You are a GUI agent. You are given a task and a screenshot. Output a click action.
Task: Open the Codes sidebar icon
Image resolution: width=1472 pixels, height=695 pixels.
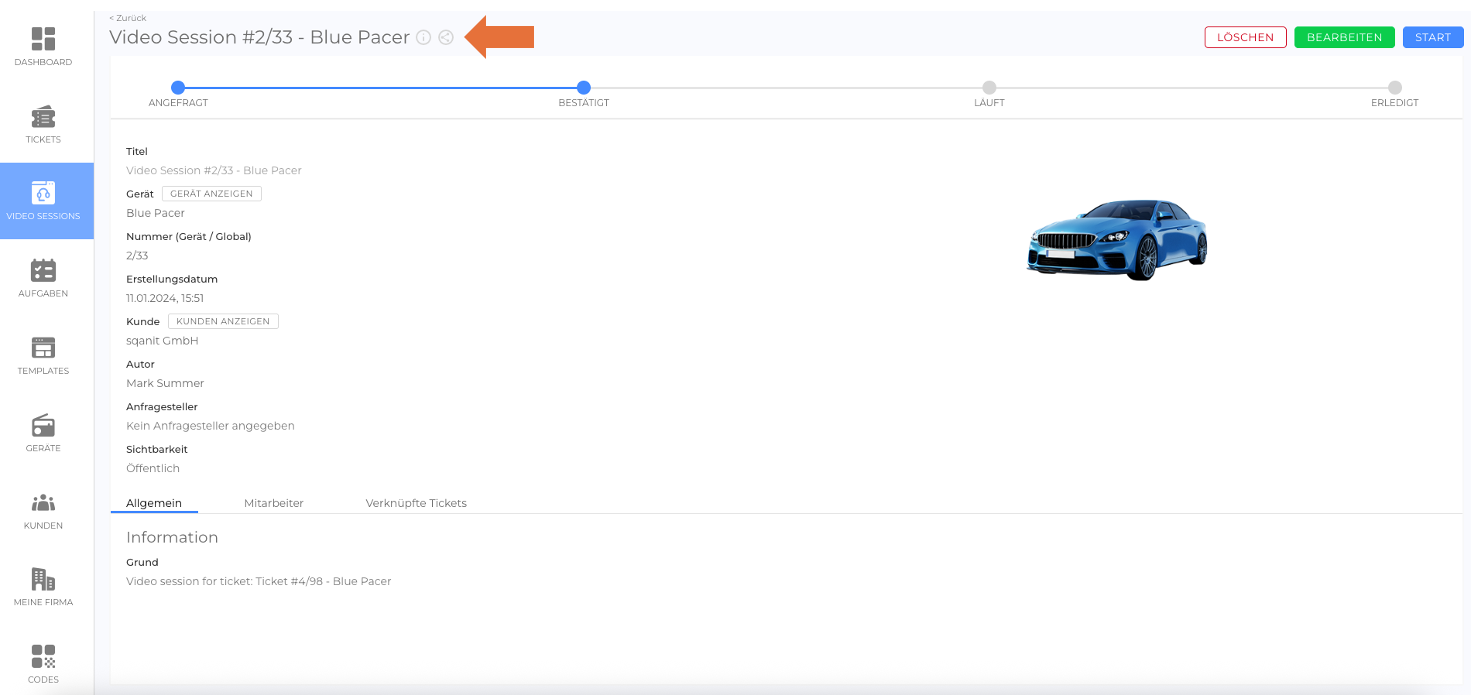(43, 657)
